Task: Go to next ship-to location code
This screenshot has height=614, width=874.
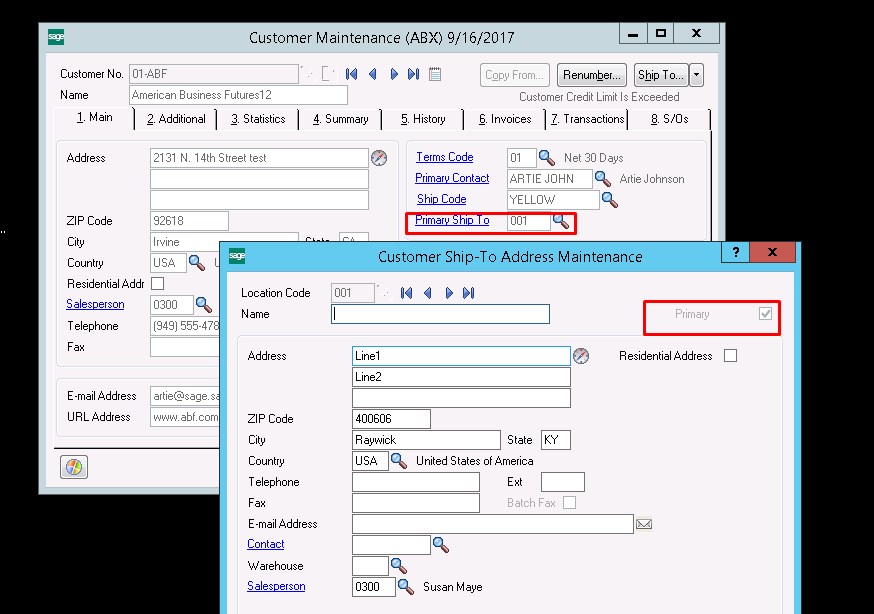Action: click(449, 293)
